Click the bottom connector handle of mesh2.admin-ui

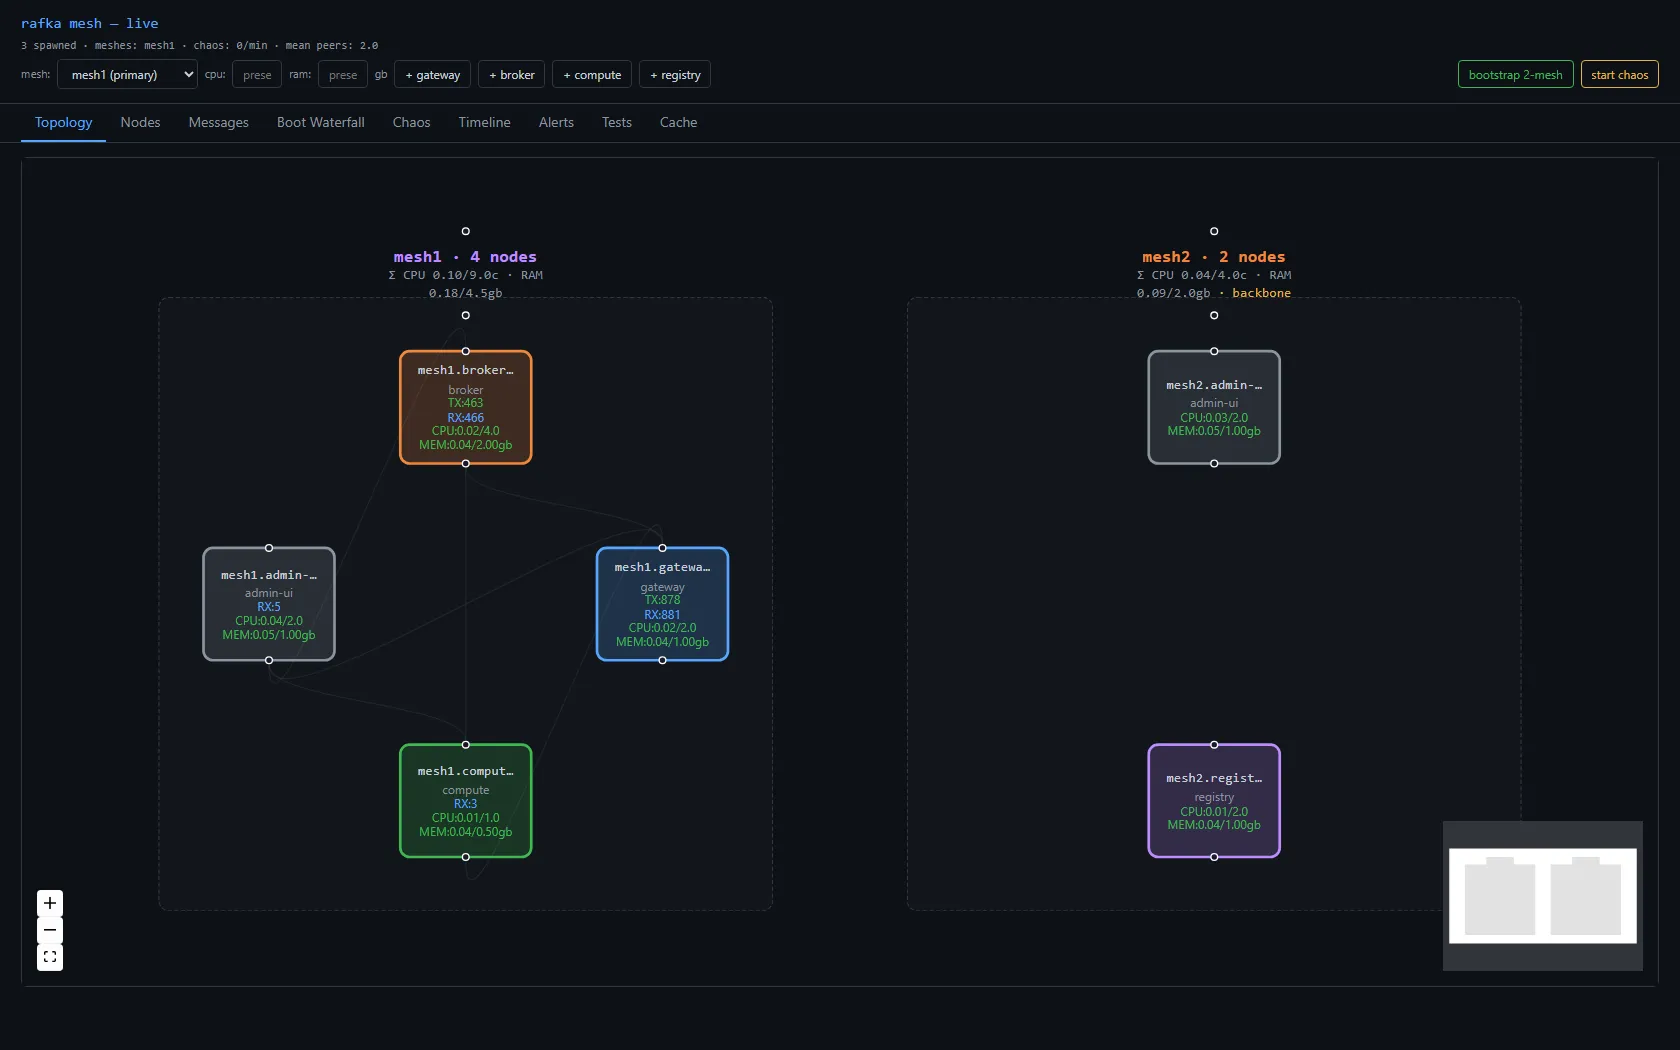(x=1214, y=463)
